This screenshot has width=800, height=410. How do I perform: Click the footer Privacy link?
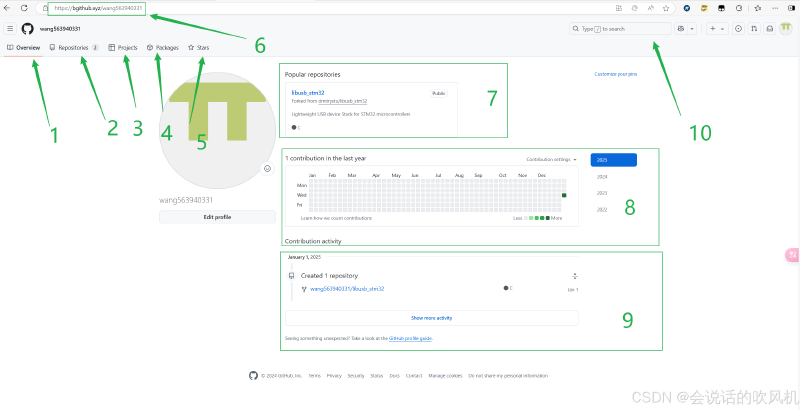pyautogui.click(x=334, y=376)
